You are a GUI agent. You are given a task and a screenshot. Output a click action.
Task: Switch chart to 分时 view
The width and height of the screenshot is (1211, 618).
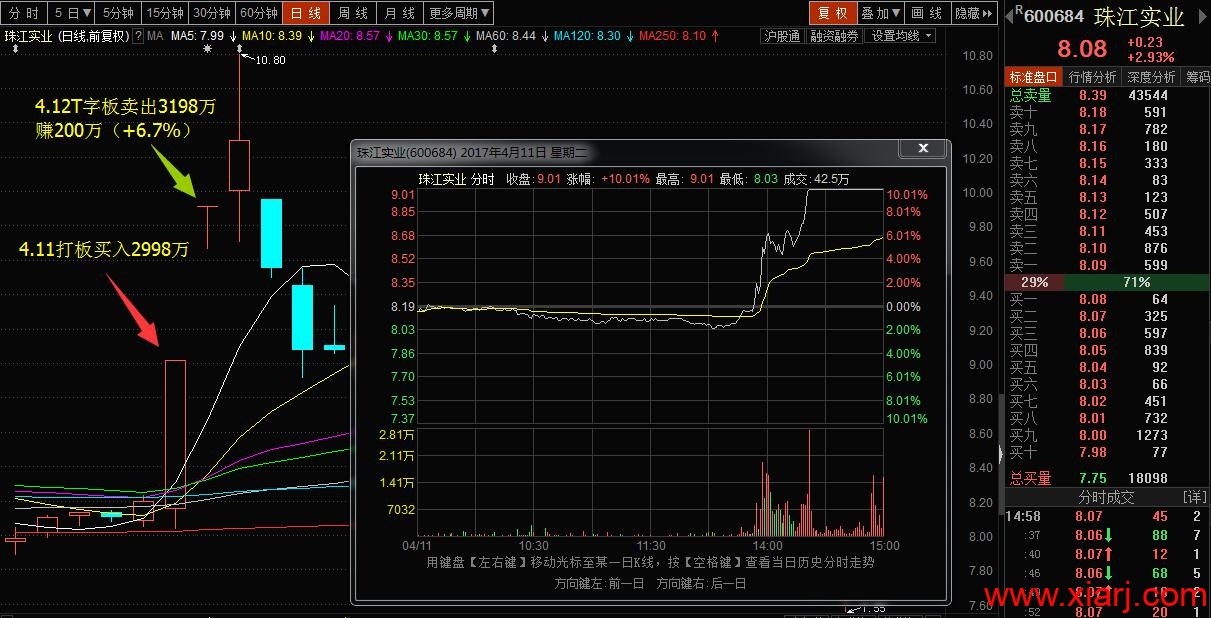point(23,13)
